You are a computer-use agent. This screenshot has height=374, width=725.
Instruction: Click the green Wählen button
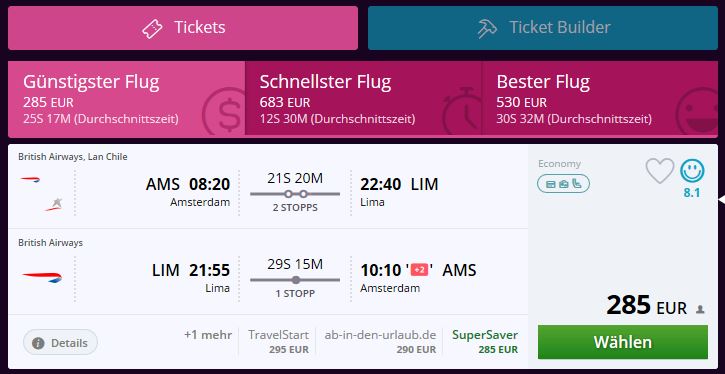click(622, 342)
